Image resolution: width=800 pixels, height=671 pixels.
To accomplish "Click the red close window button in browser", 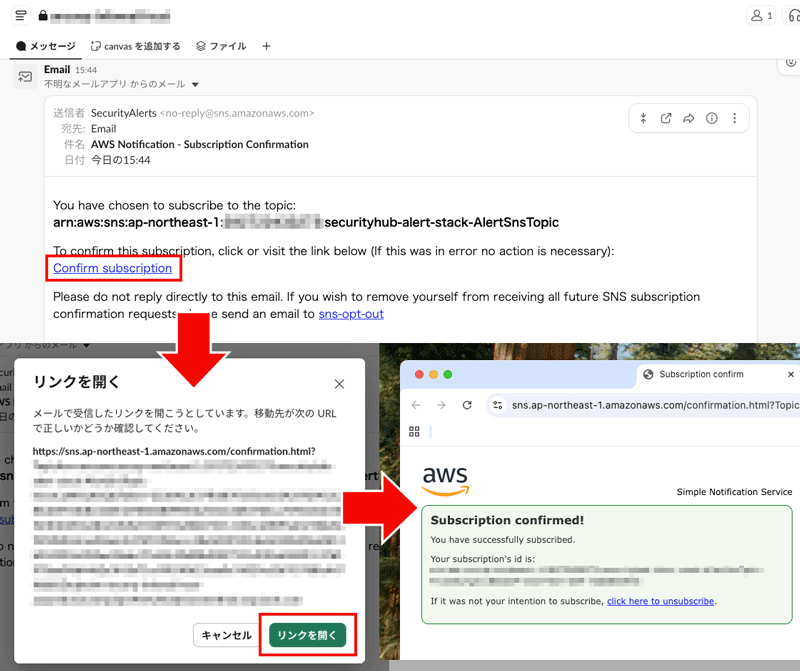I will coord(419,375).
